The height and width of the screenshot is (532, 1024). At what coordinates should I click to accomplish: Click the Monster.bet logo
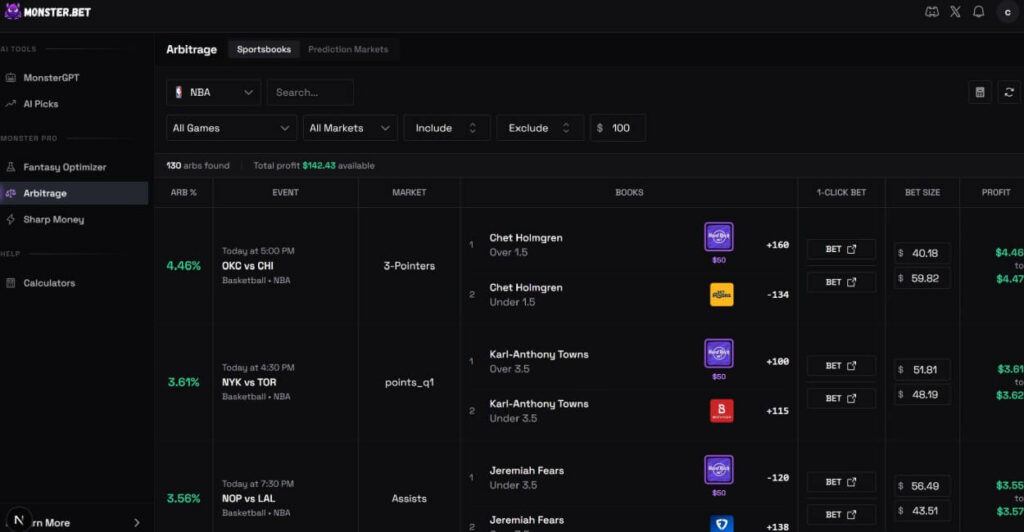click(48, 12)
